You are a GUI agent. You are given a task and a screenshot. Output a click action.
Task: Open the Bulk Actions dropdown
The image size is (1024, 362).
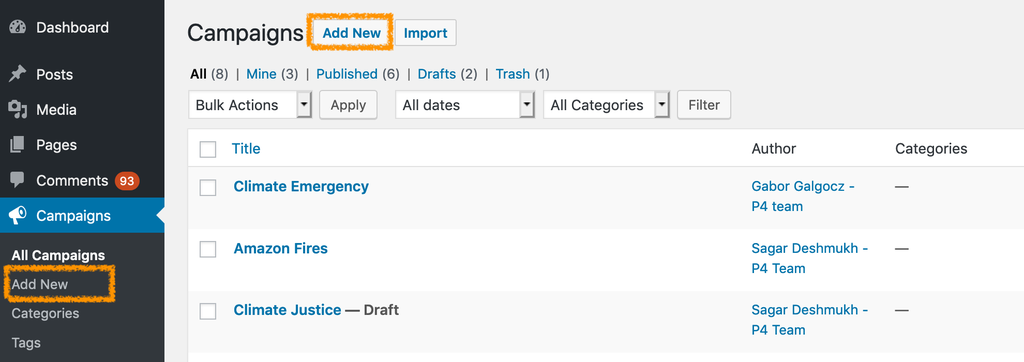click(249, 105)
